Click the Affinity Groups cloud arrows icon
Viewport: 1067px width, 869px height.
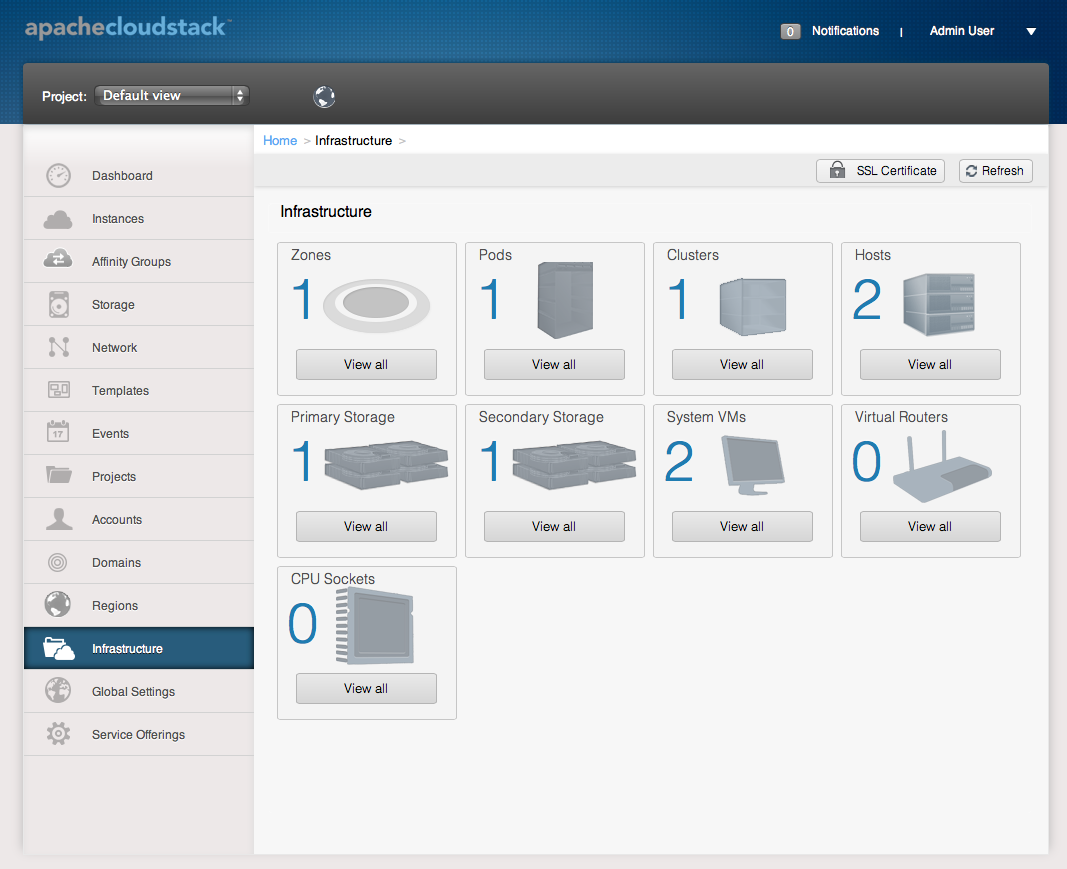(58, 259)
